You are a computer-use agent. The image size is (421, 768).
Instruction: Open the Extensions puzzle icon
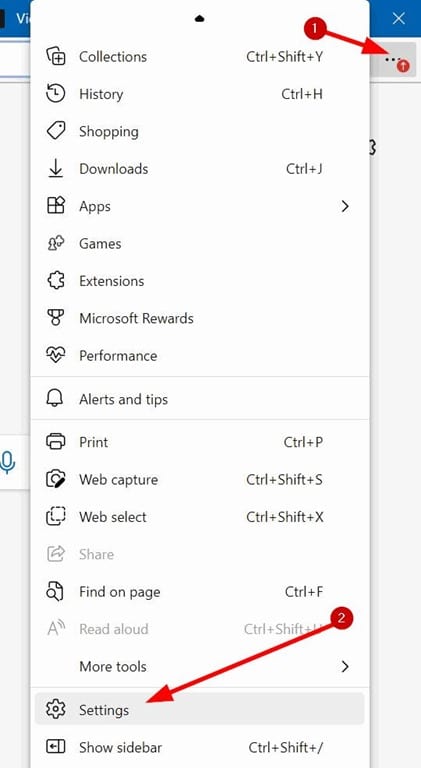click(x=55, y=281)
